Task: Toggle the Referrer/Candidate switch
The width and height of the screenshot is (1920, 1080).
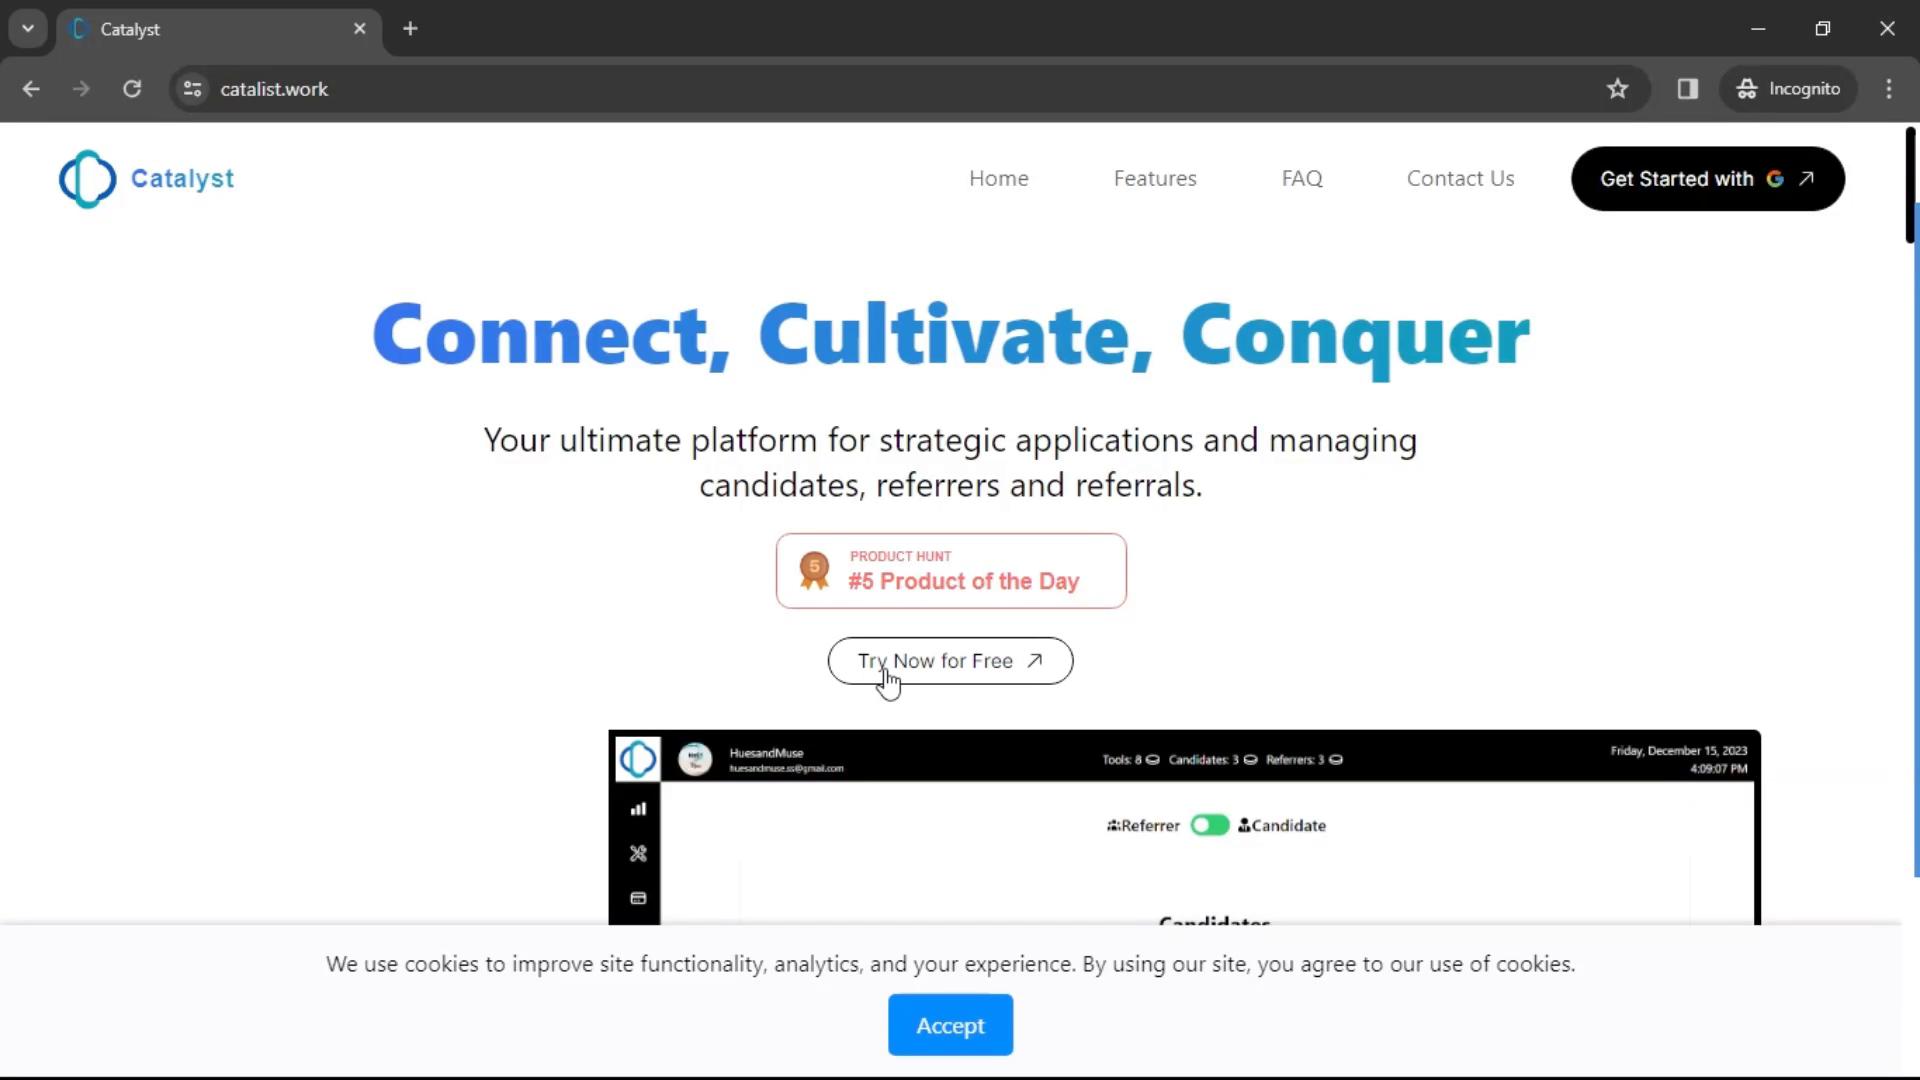Action: click(1209, 824)
